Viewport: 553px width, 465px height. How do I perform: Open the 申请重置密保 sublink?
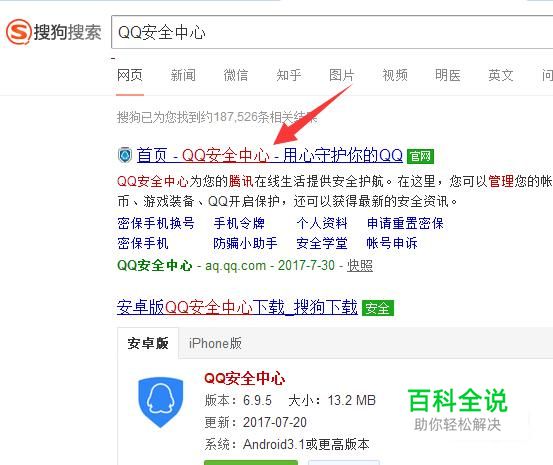(405, 223)
